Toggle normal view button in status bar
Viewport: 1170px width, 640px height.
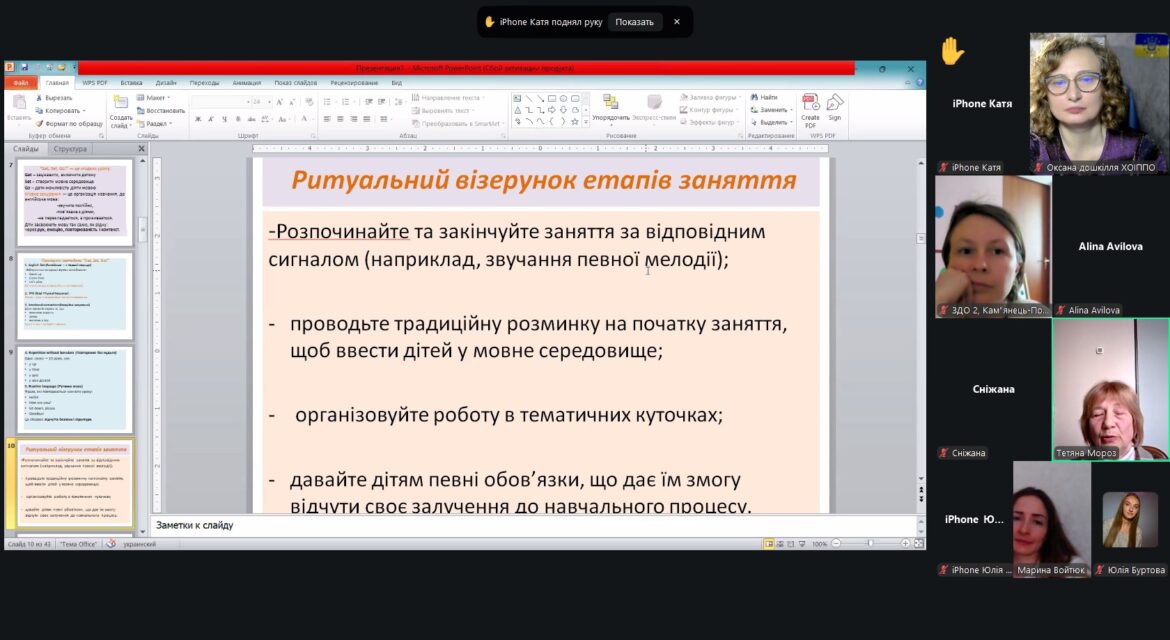coord(769,544)
